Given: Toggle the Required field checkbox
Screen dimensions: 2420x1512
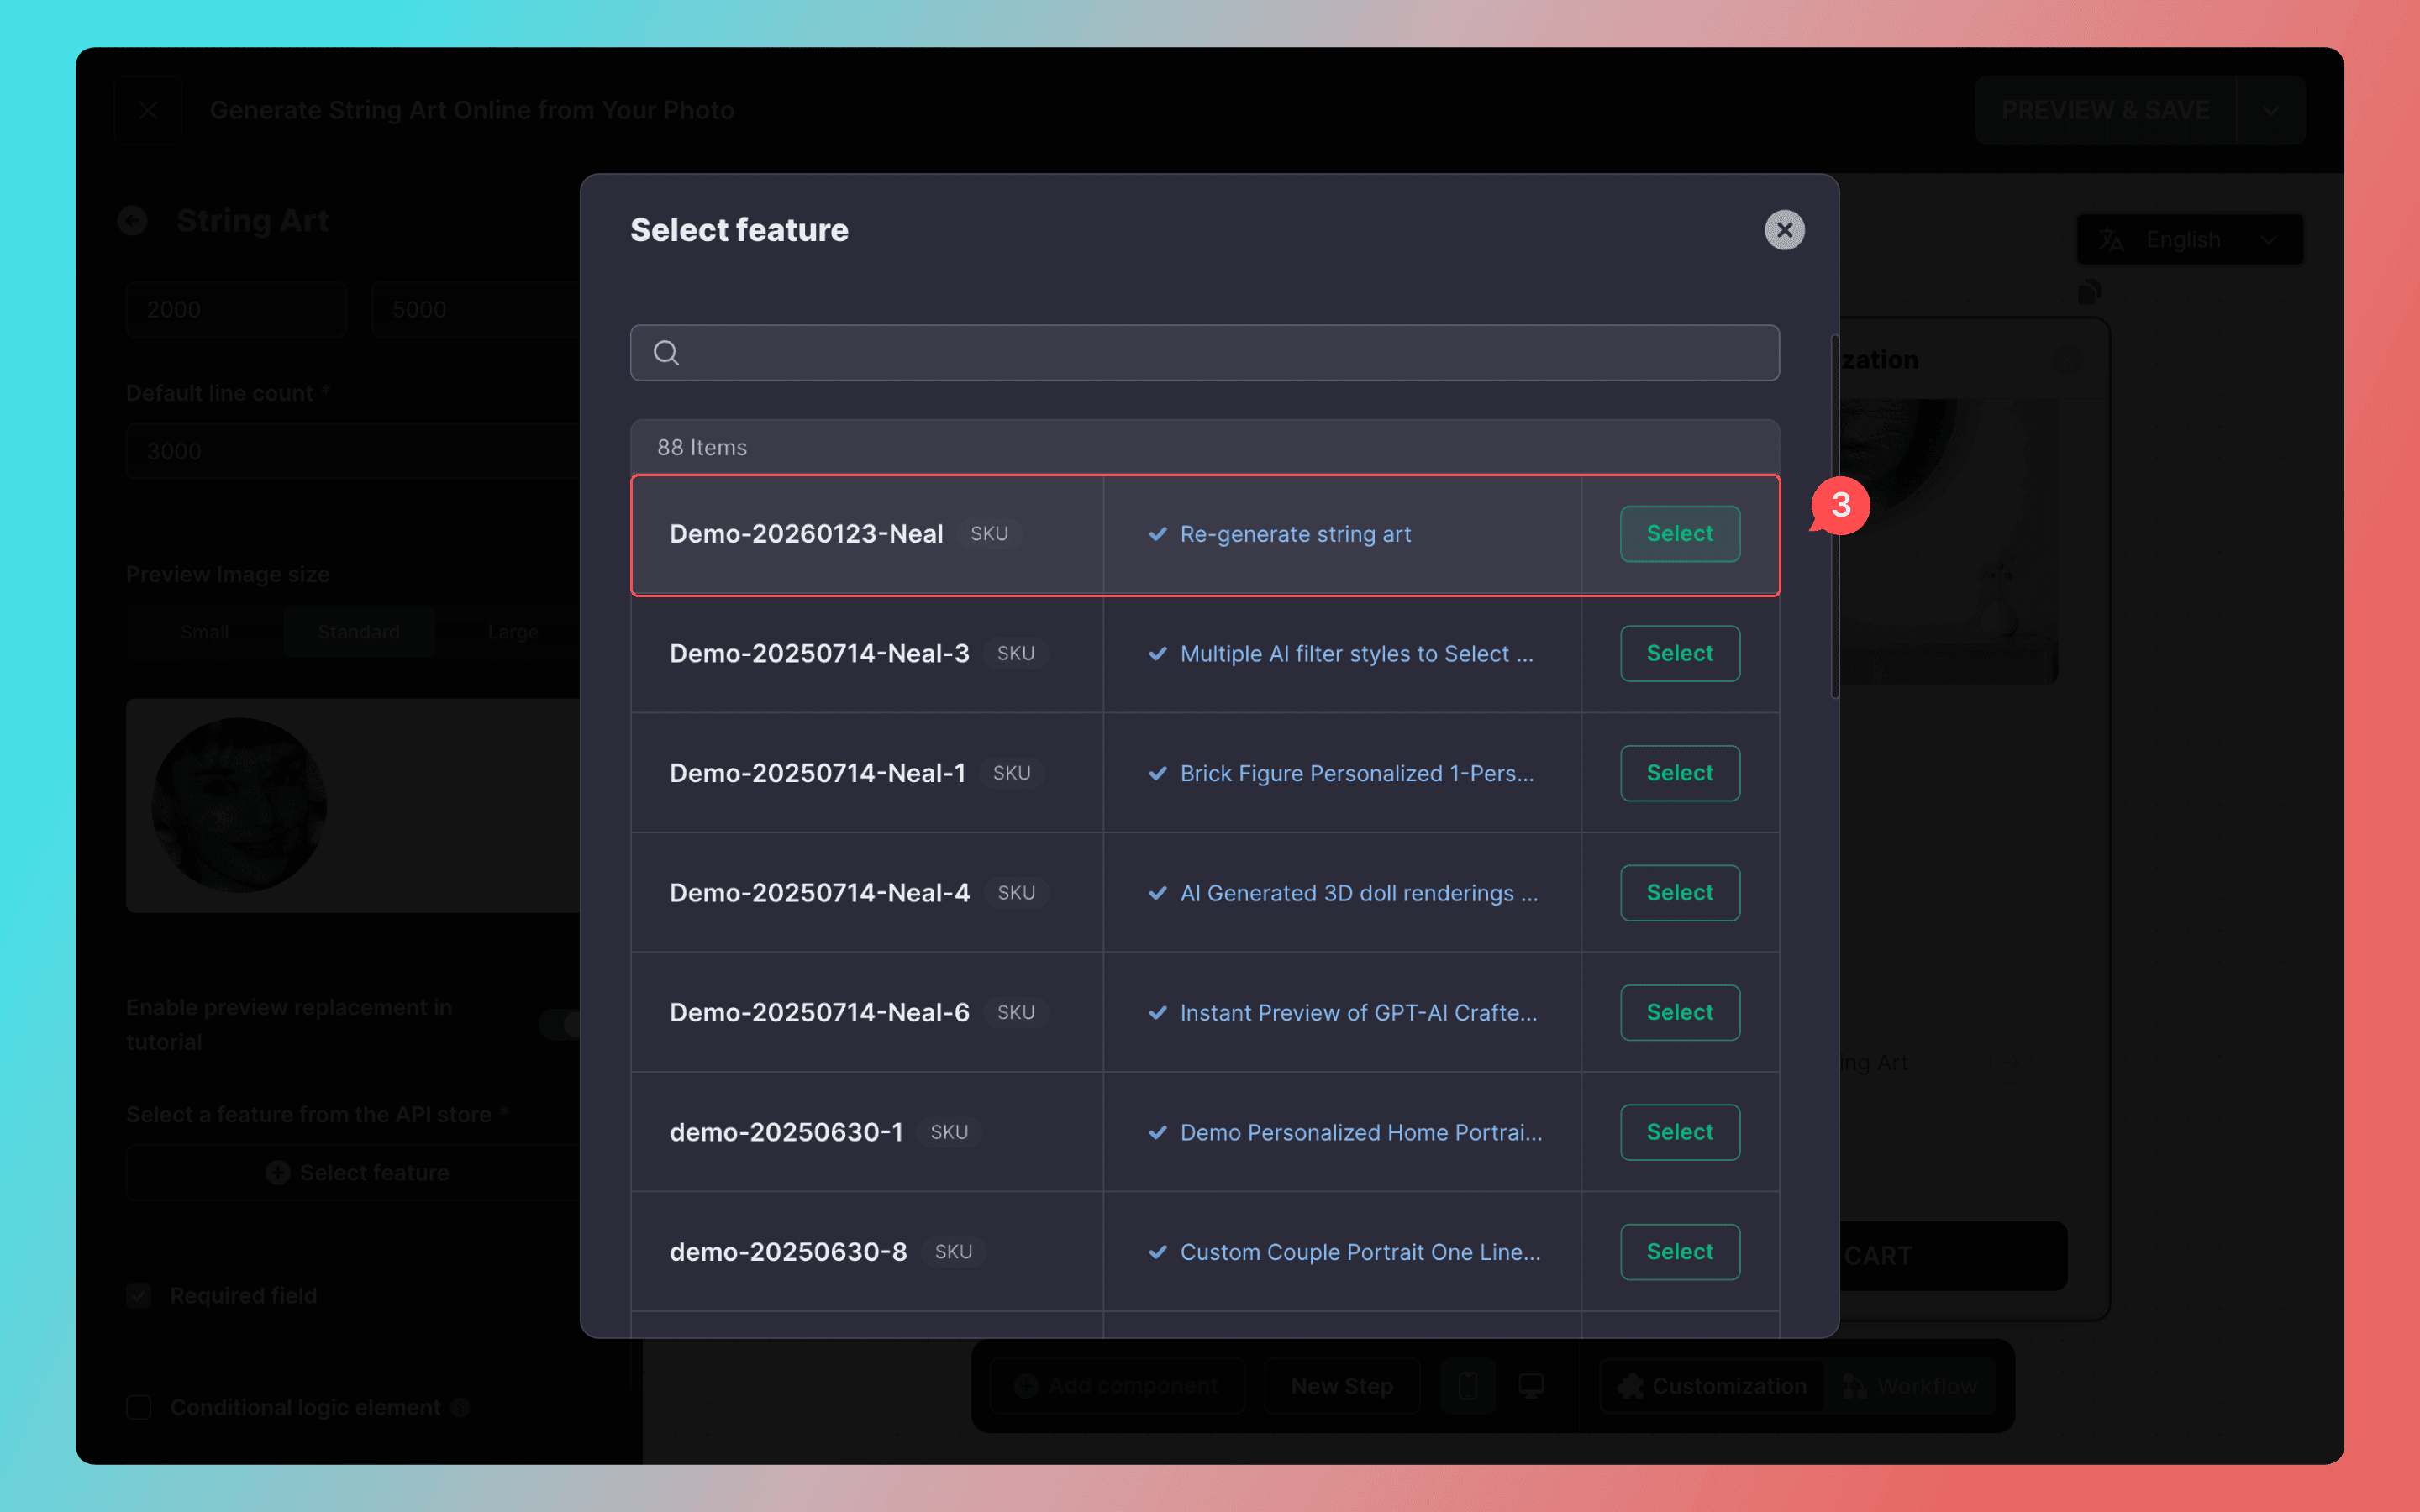Looking at the screenshot, I should (x=139, y=1296).
